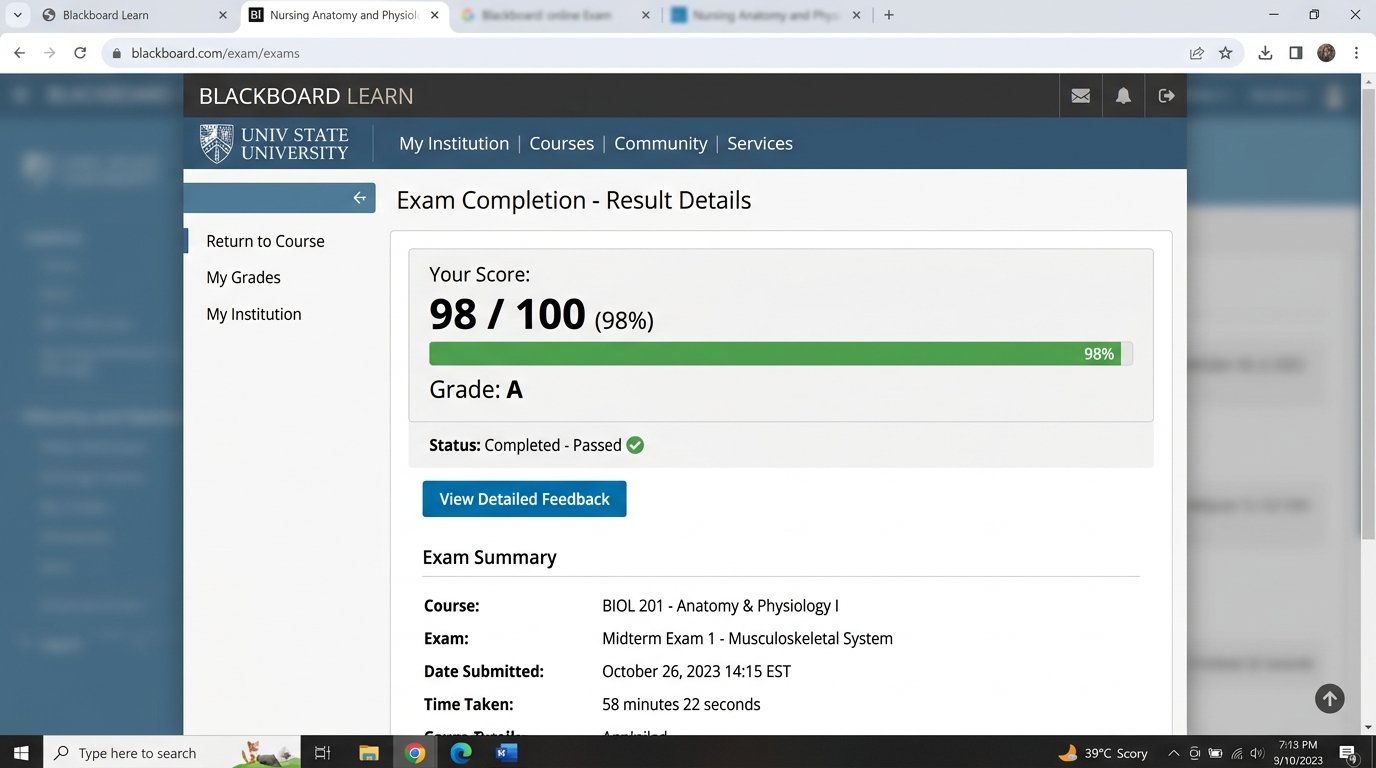The image size is (1376, 768).
Task: Click My Institution in the sidebar
Action: pyautogui.click(x=254, y=314)
